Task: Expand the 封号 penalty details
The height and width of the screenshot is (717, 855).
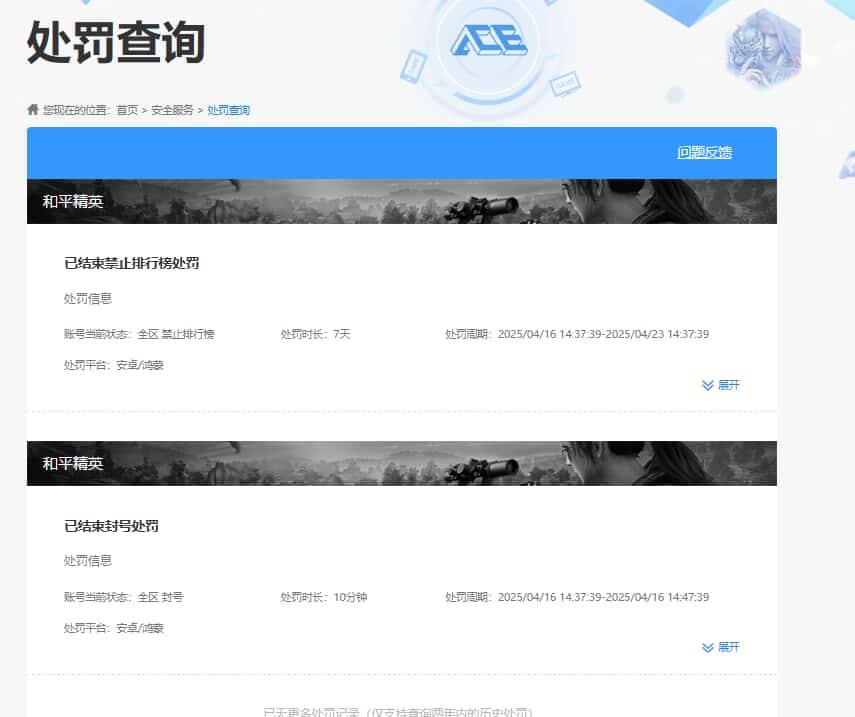Action: (x=720, y=647)
